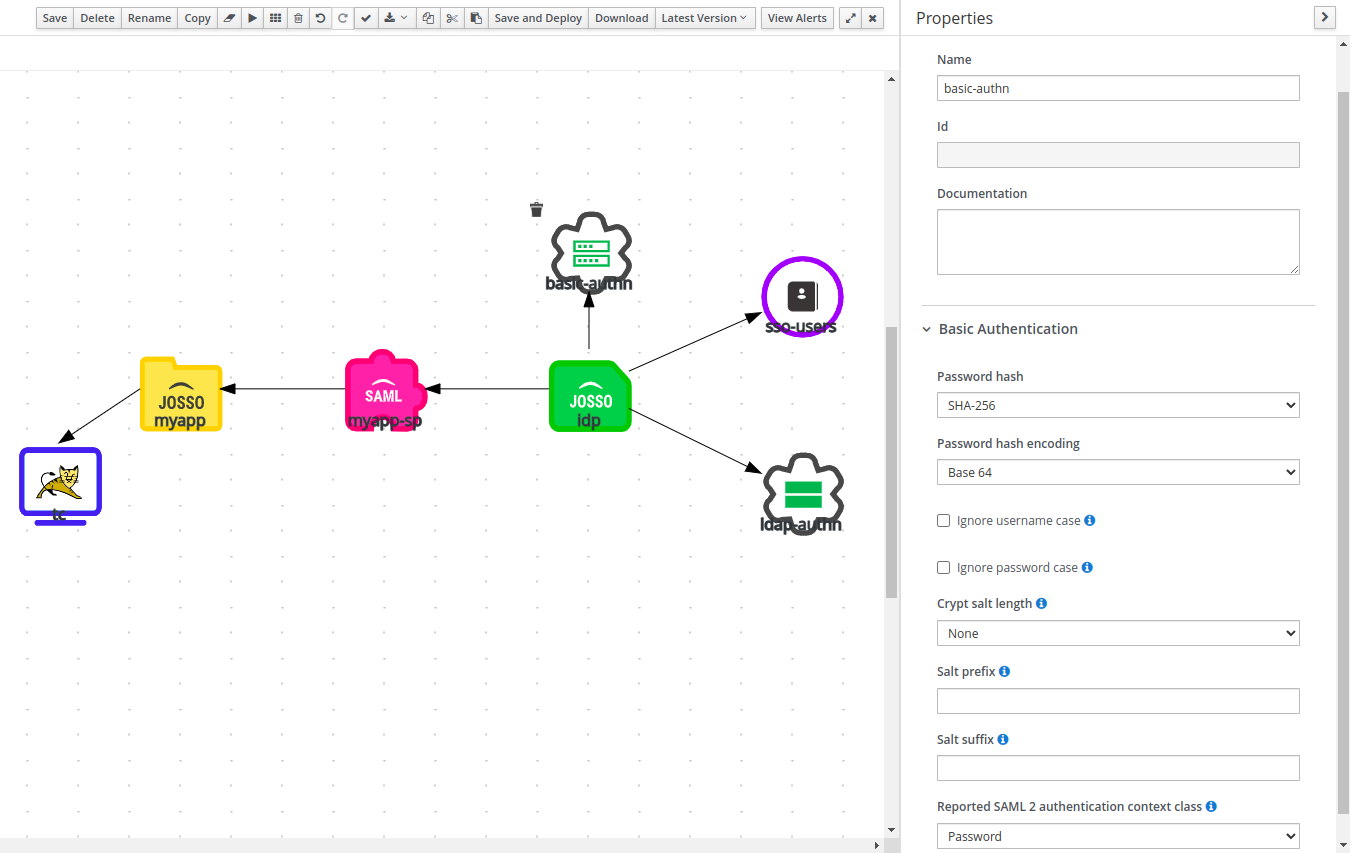Click the Salt suffix input field

1118,768
